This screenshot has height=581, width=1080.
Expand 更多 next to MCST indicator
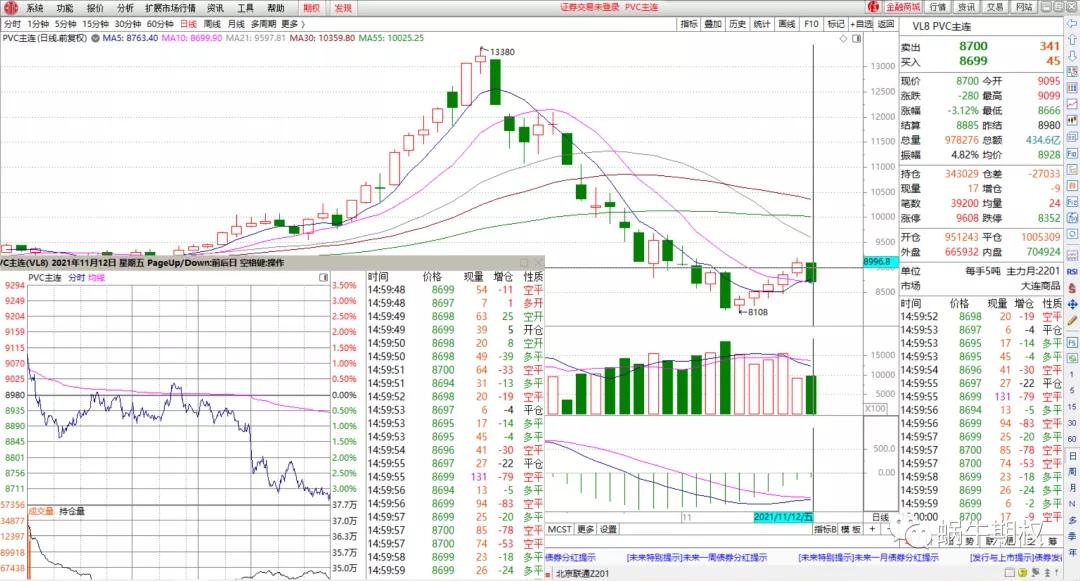585,529
